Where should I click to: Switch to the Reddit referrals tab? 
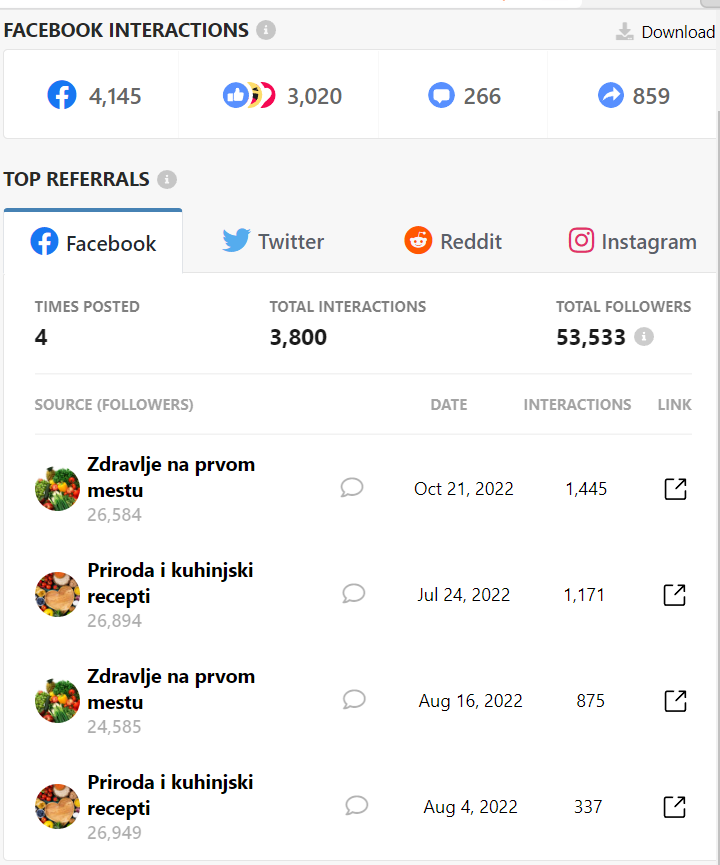[452, 242]
